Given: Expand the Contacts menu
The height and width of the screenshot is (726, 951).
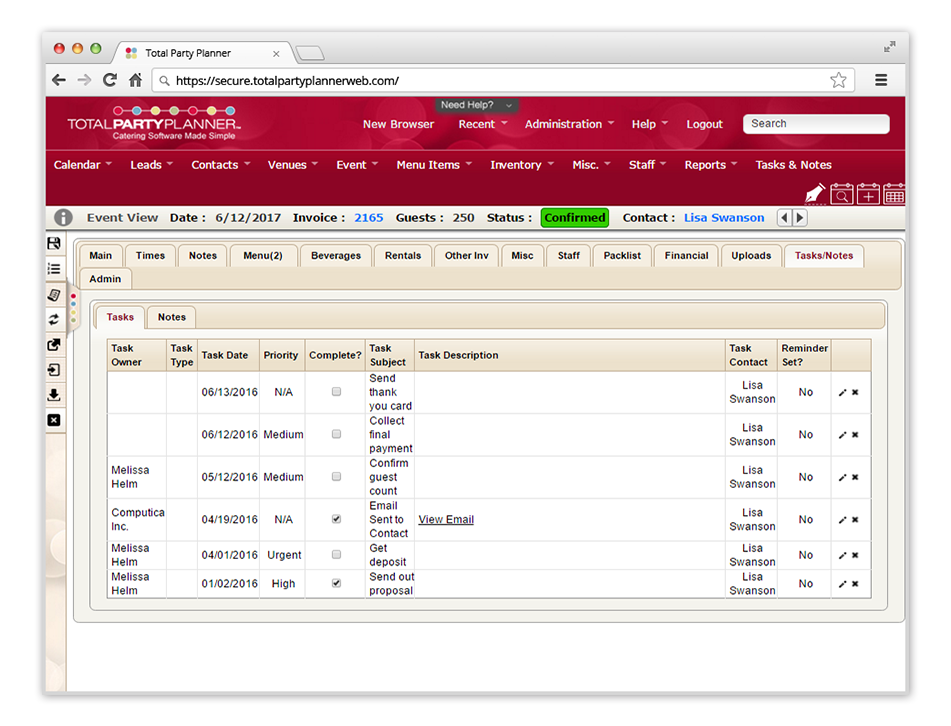Looking at the screenshot, I should click(221, 164).
